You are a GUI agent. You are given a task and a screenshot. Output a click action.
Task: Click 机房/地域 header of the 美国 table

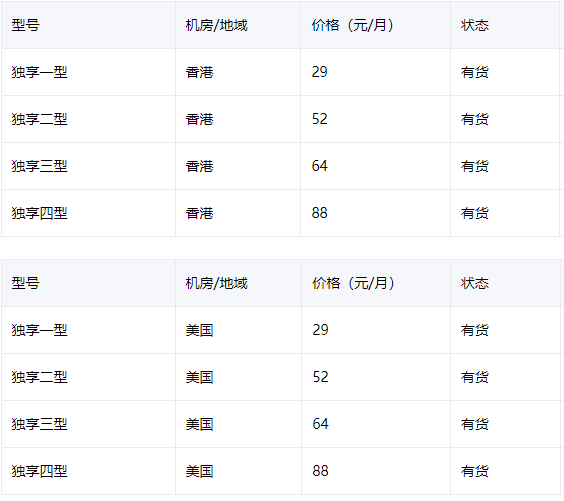(x=217, y=283)
